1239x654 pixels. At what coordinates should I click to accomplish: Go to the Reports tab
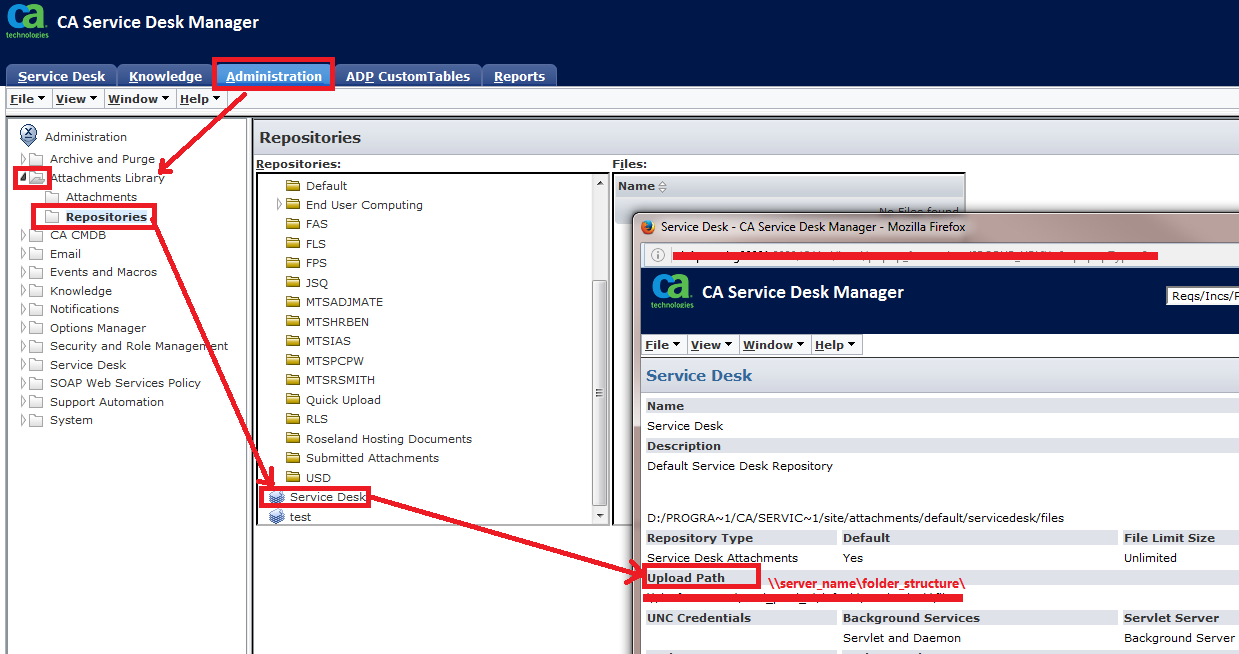[x=520, y=76]
